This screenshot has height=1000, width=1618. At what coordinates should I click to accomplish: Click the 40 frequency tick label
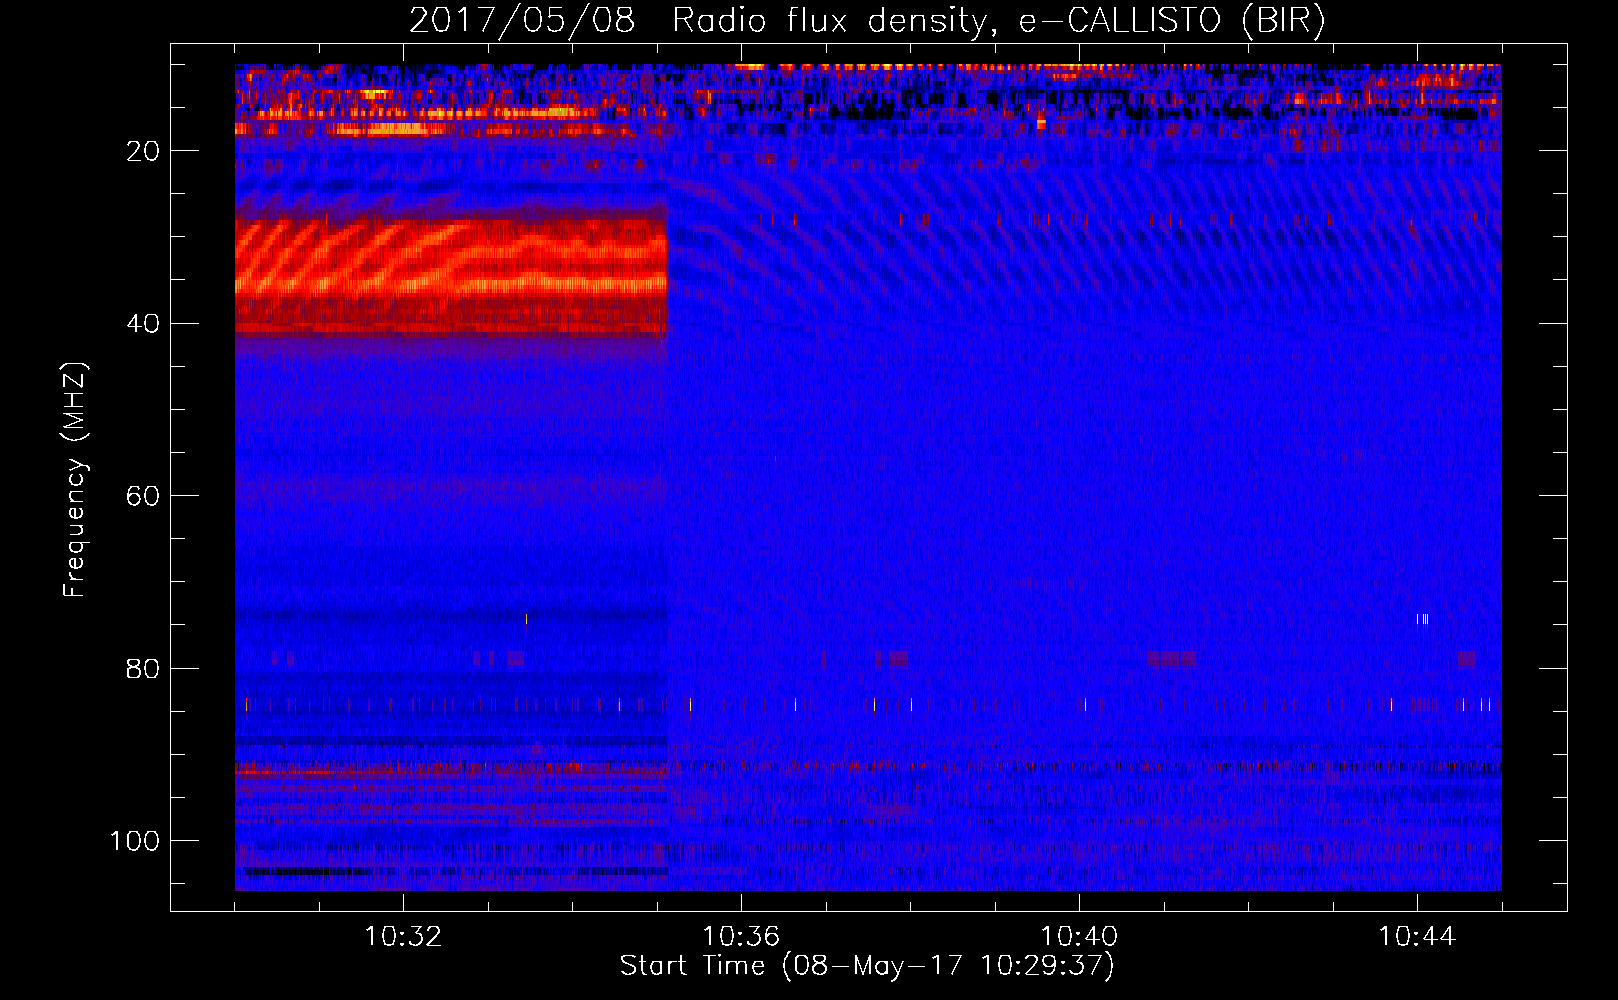[x=143, y=324]
